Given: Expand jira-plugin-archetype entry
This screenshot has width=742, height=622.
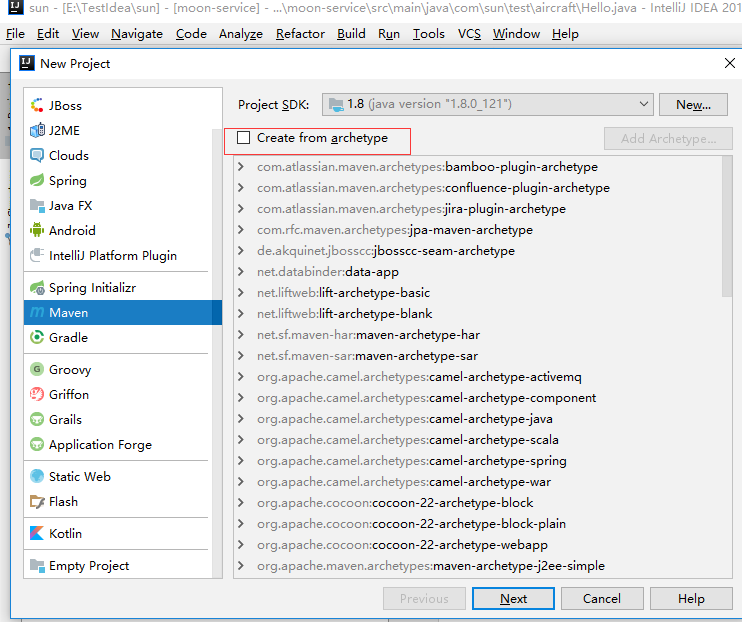Looking at the screenshot, I should click(241, 209).
